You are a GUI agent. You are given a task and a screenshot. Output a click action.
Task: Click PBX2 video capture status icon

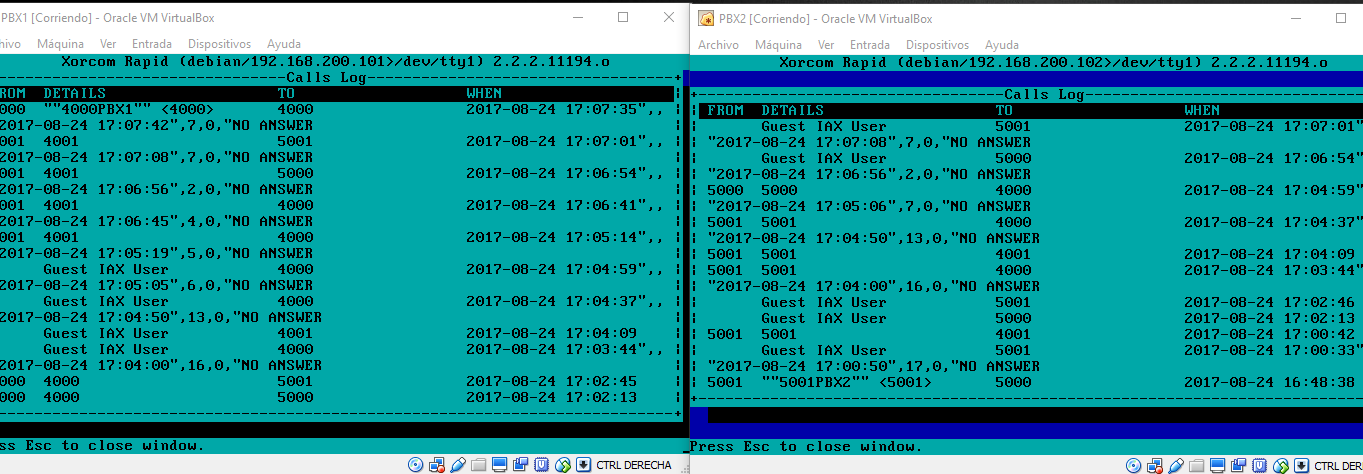(1239, 465)
